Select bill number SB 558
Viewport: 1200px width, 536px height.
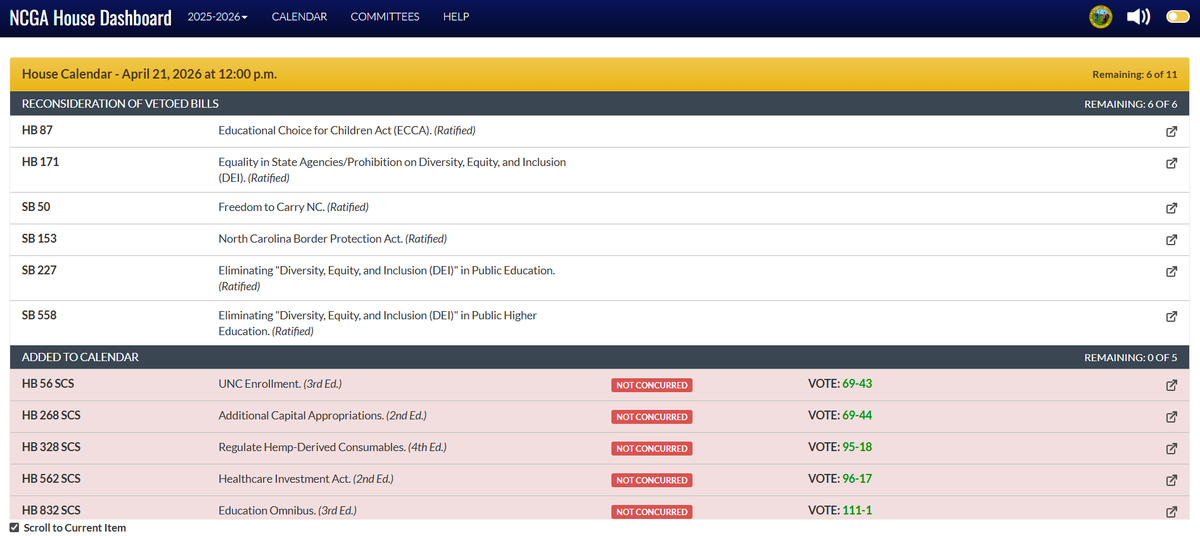[39, 315]
